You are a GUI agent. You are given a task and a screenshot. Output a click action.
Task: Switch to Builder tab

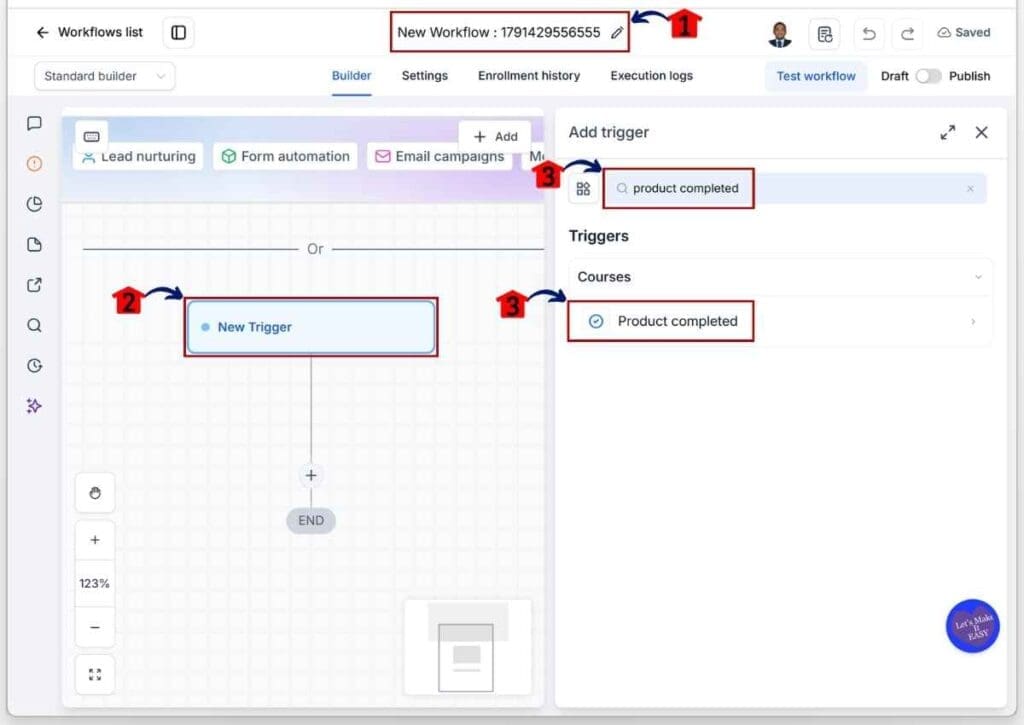(351, 76)
